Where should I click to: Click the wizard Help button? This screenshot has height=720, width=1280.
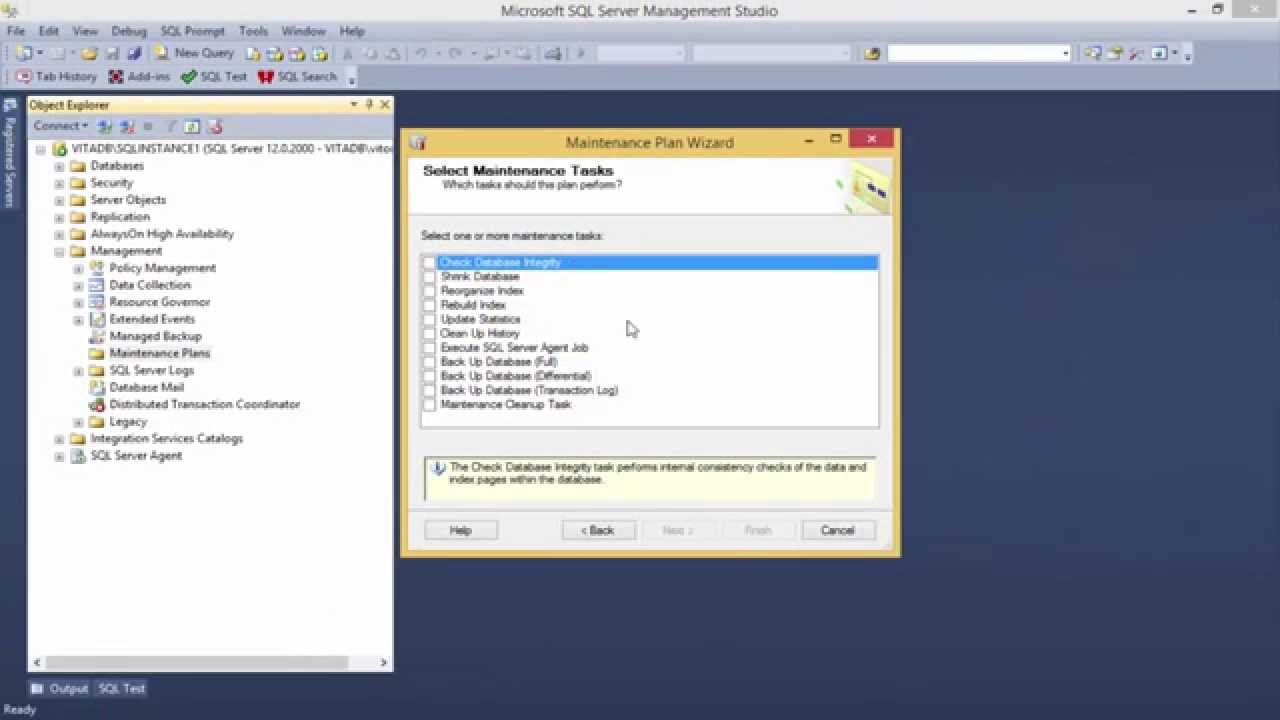click(460, 530)
